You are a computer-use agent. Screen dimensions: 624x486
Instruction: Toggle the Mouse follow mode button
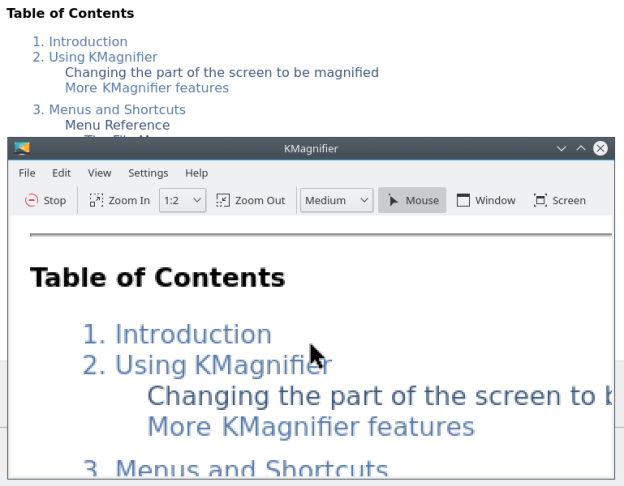[412, 200]
